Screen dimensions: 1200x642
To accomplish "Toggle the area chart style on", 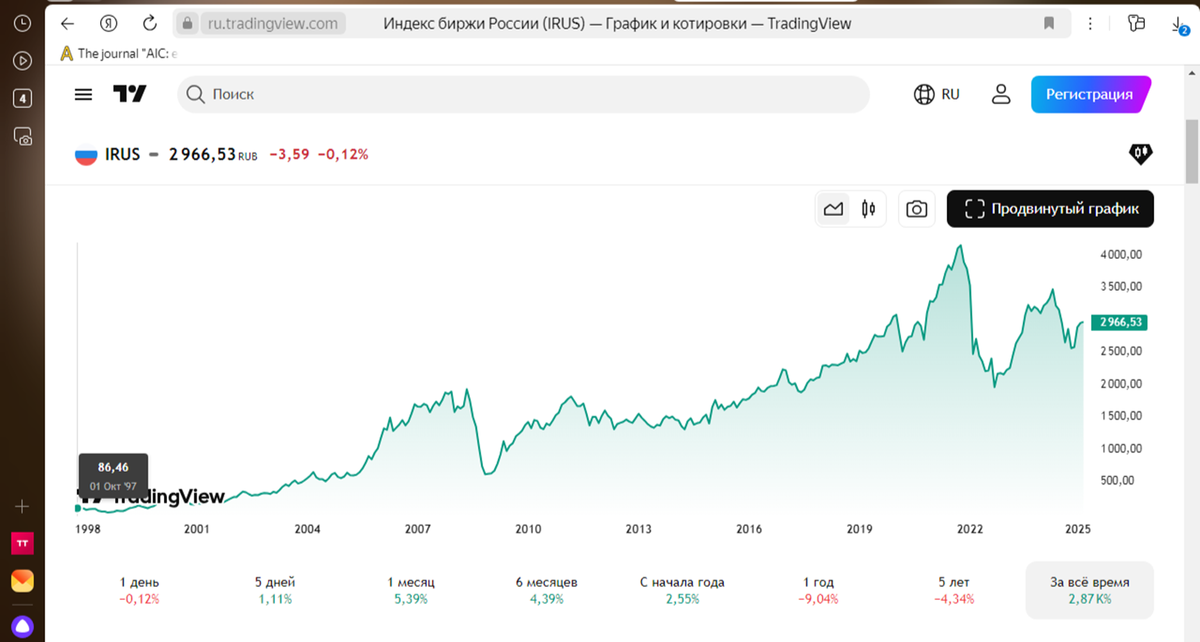I will pos(832,208).
